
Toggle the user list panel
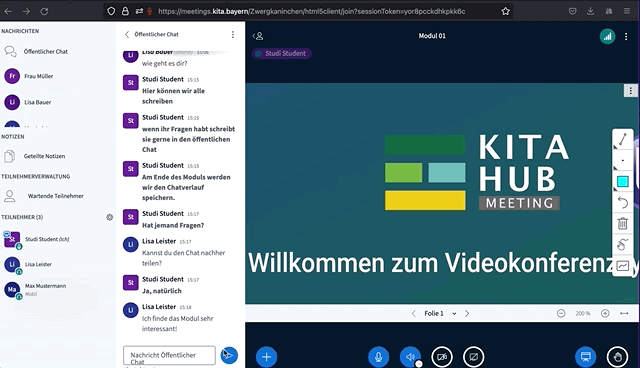[x=258, y=36]
